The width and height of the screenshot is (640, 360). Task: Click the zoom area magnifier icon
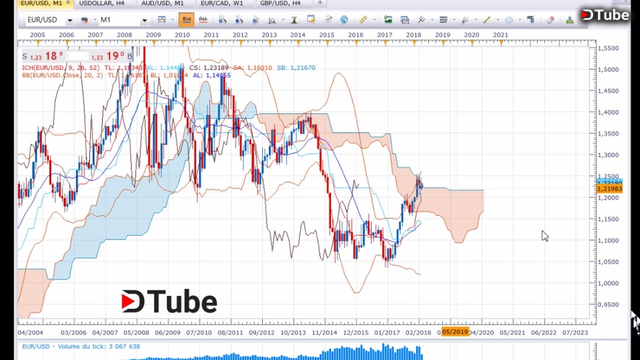pyautogui.click(x=272, y=20)
